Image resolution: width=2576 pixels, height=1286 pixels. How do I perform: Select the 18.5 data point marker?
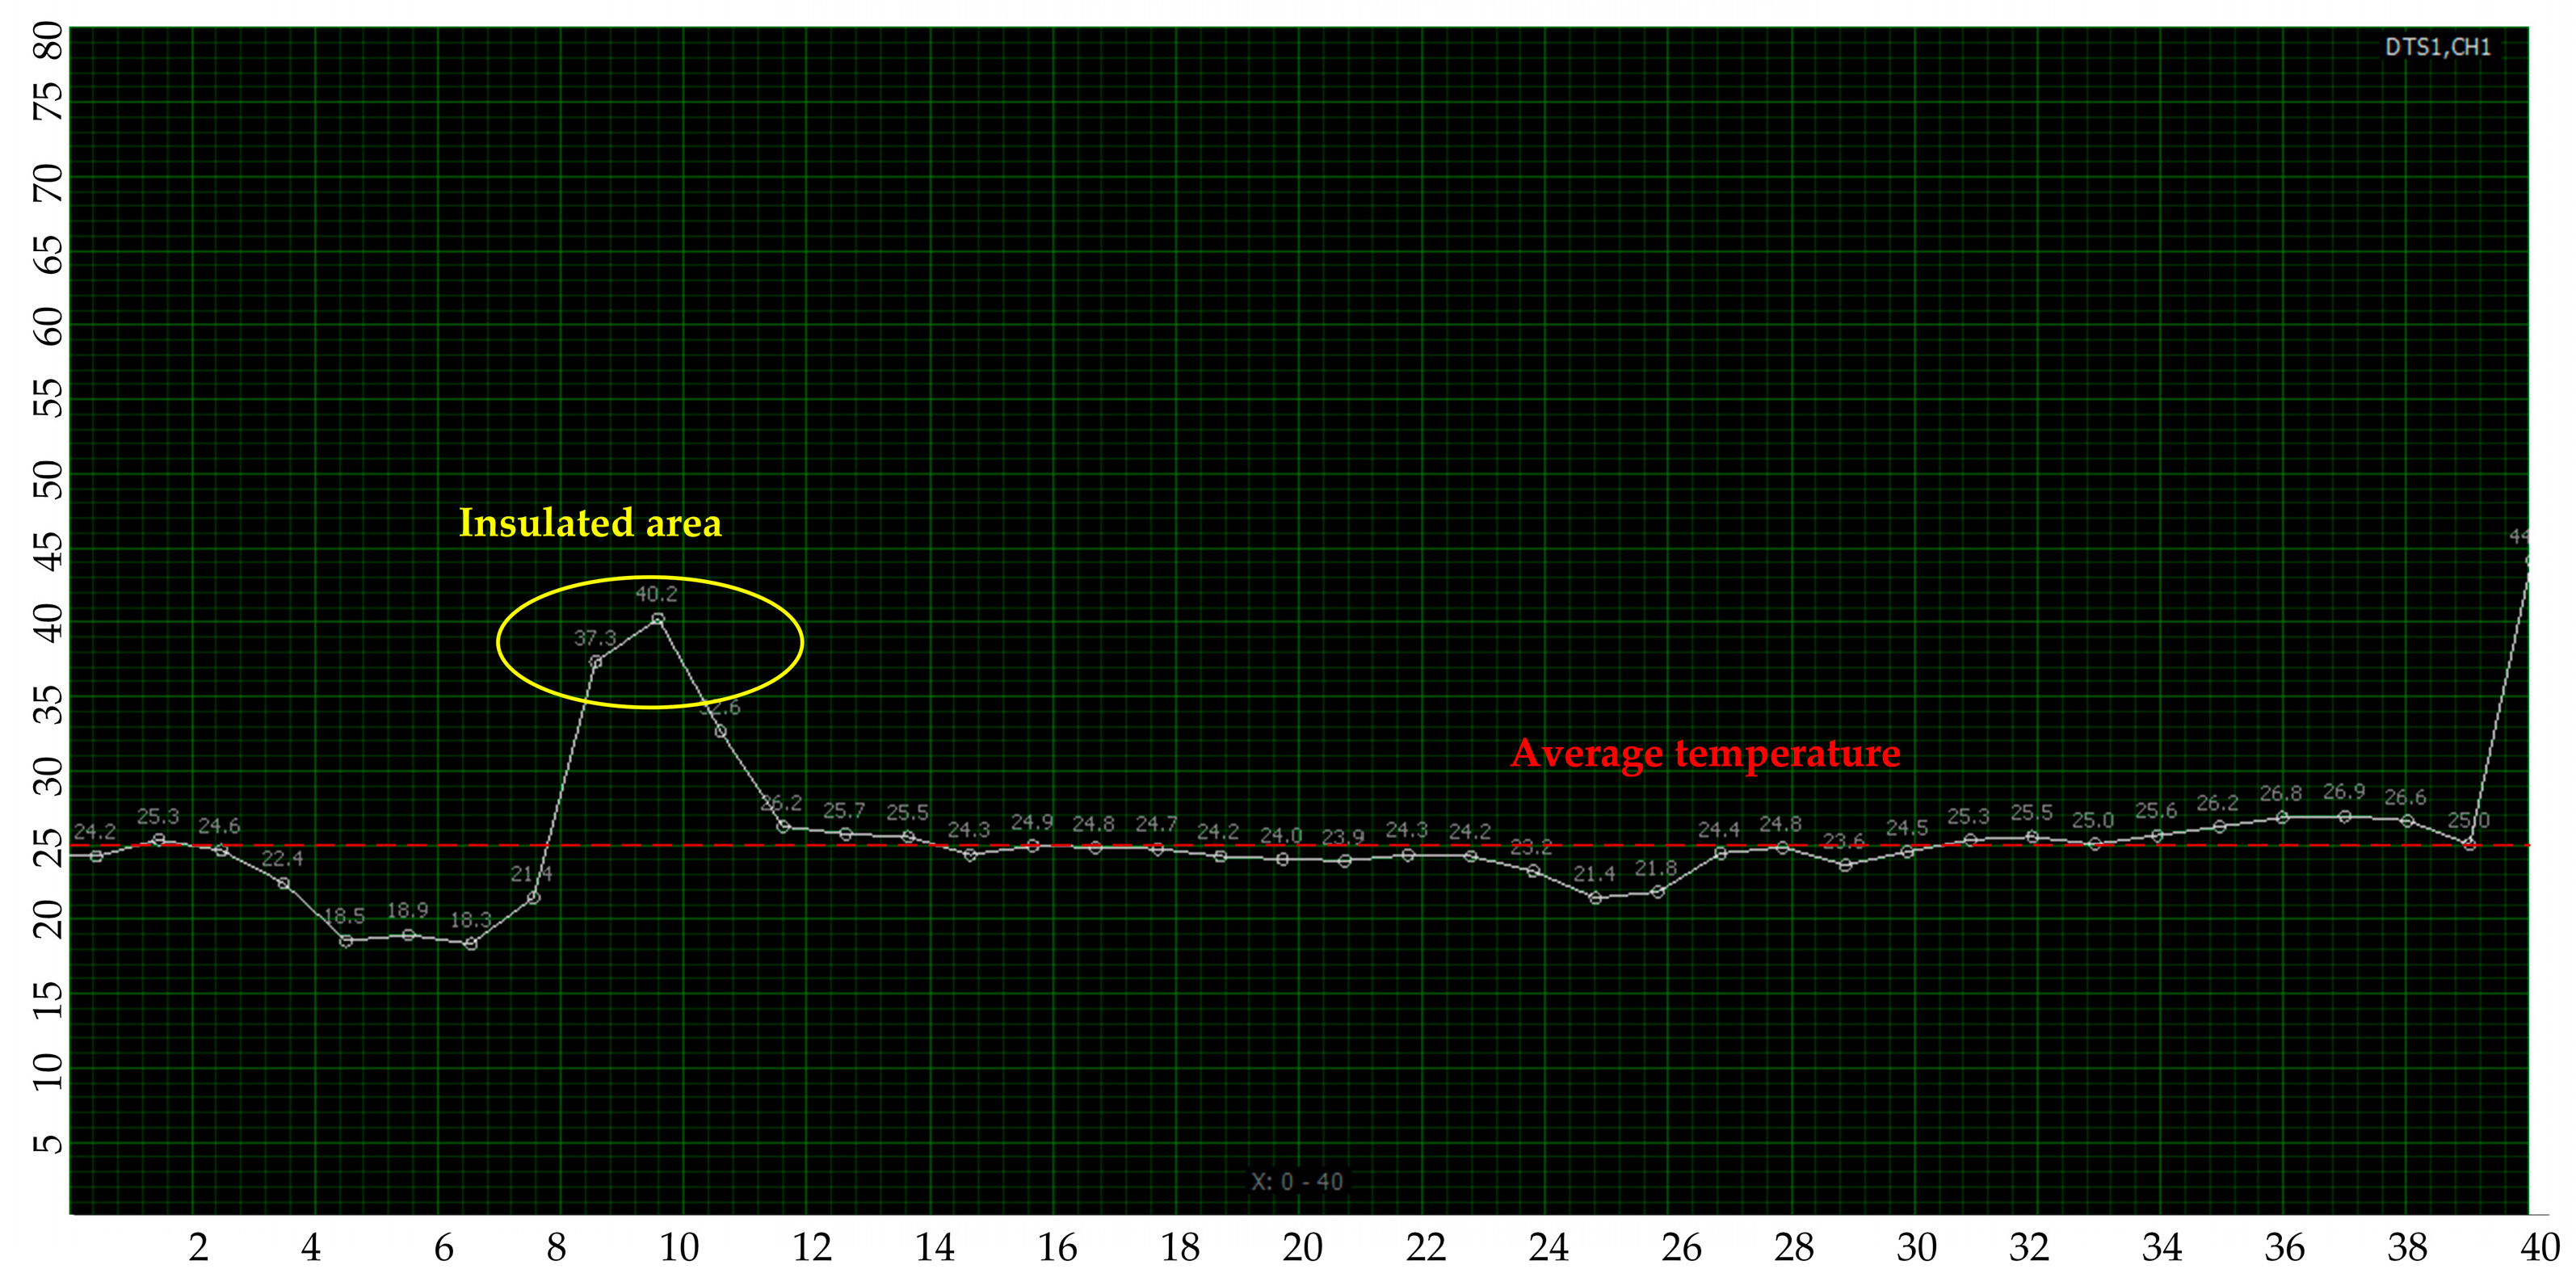(x=346, y=940)
